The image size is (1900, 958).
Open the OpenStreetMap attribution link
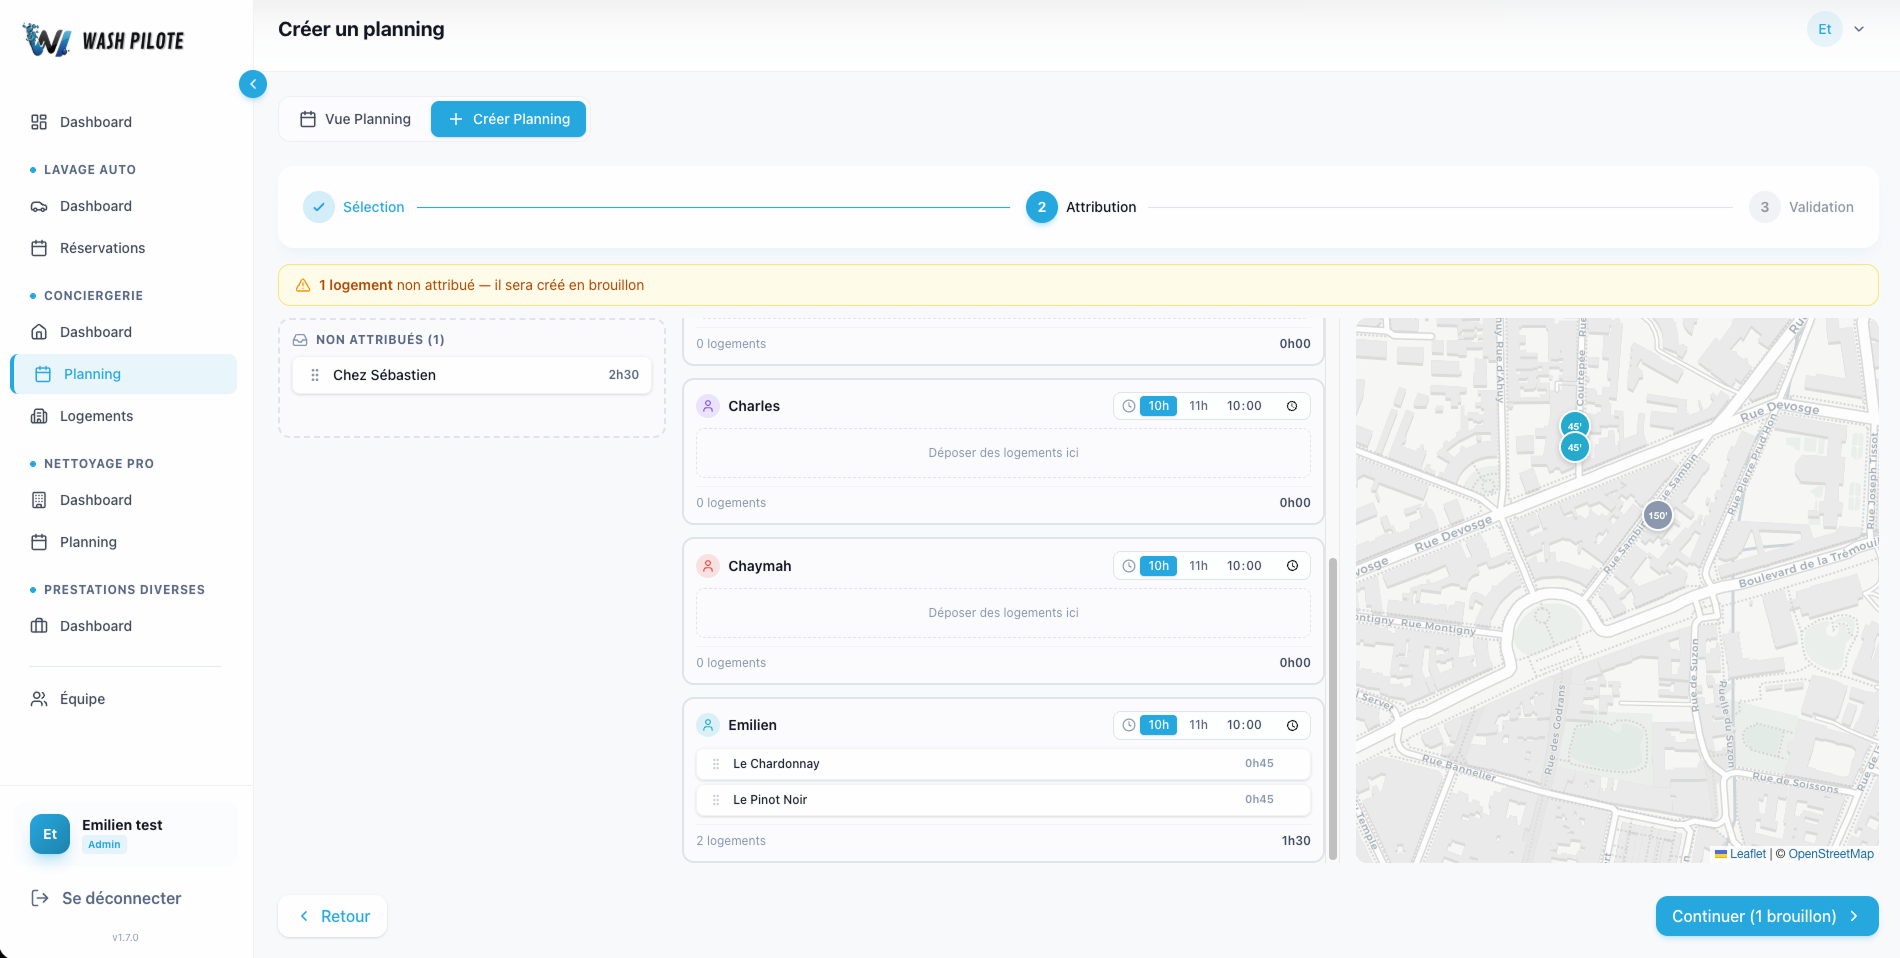click(1830, 854)
